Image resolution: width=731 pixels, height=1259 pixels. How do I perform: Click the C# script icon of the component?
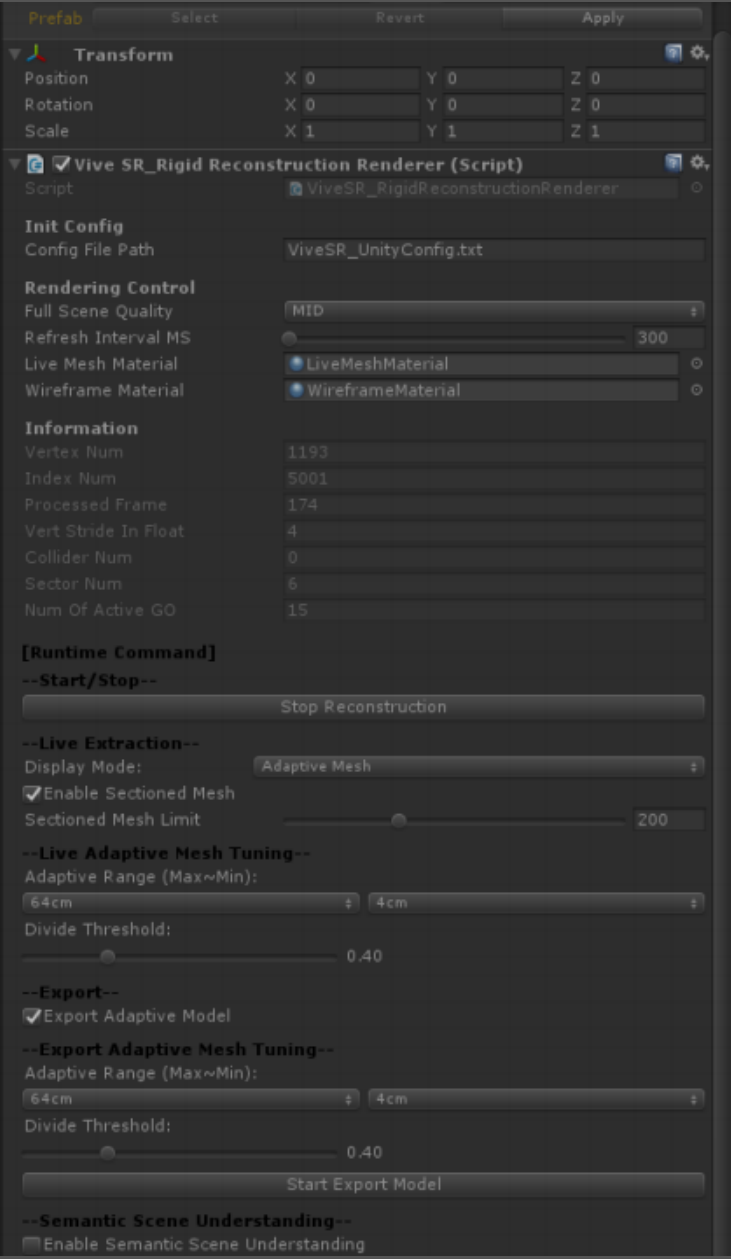[35, 164]
